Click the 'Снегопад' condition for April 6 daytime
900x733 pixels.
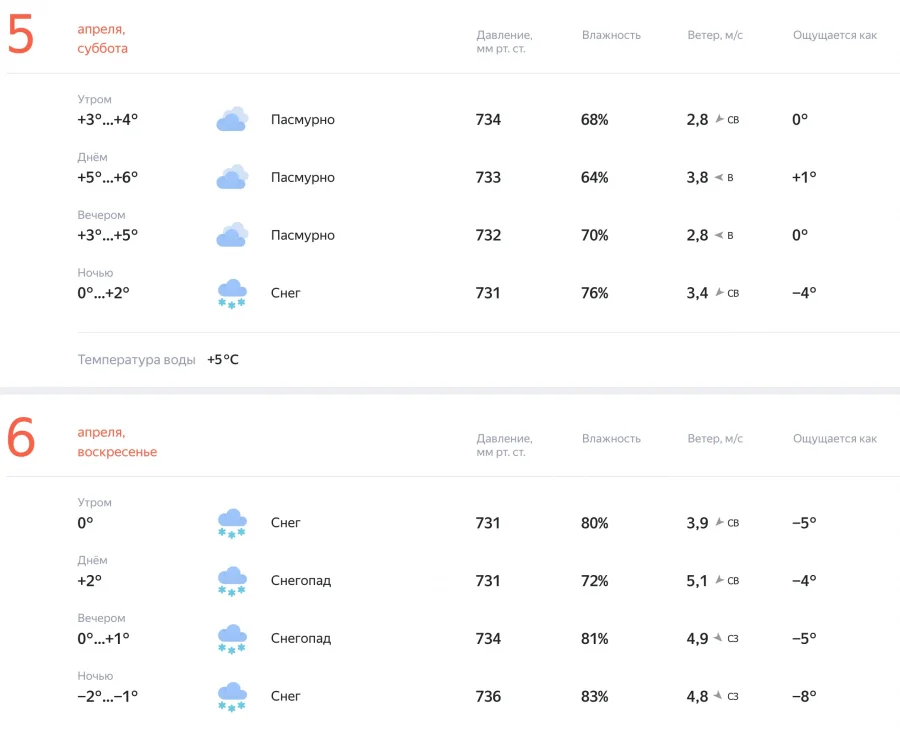click(x=301, y=581)
